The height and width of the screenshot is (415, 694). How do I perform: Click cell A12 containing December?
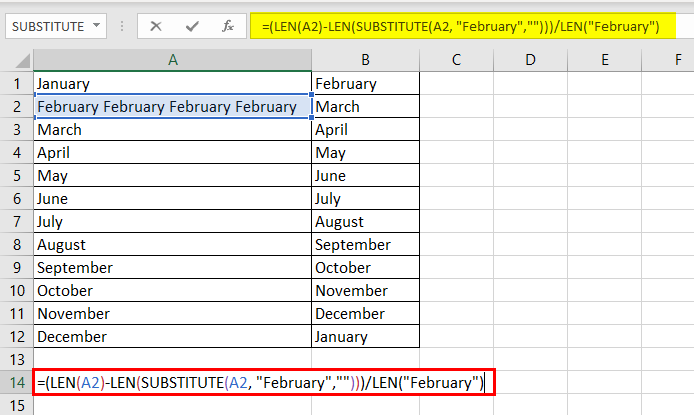(x=173, y=336)
